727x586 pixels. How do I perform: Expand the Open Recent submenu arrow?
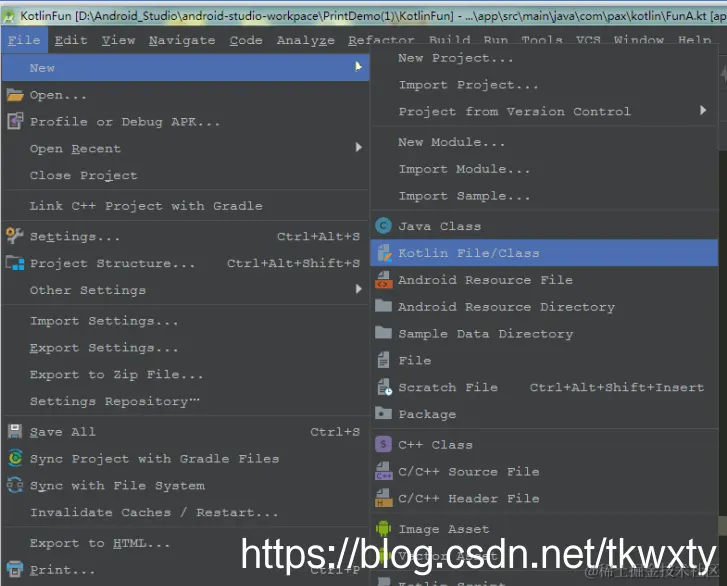[x=358, y=147]
